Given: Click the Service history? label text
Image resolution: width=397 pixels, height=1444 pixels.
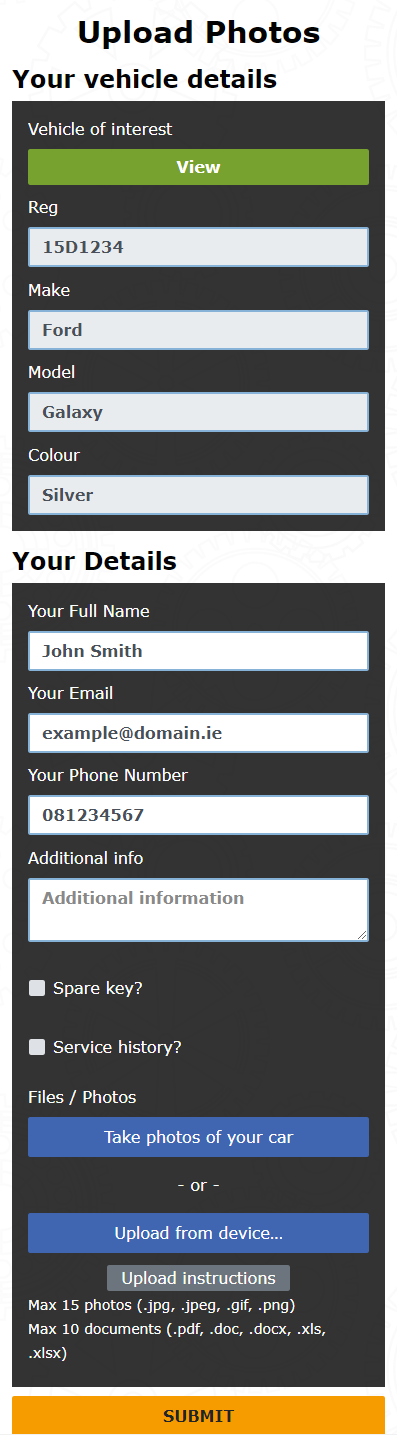Looking at the screenshot, I should (117, 1047).
